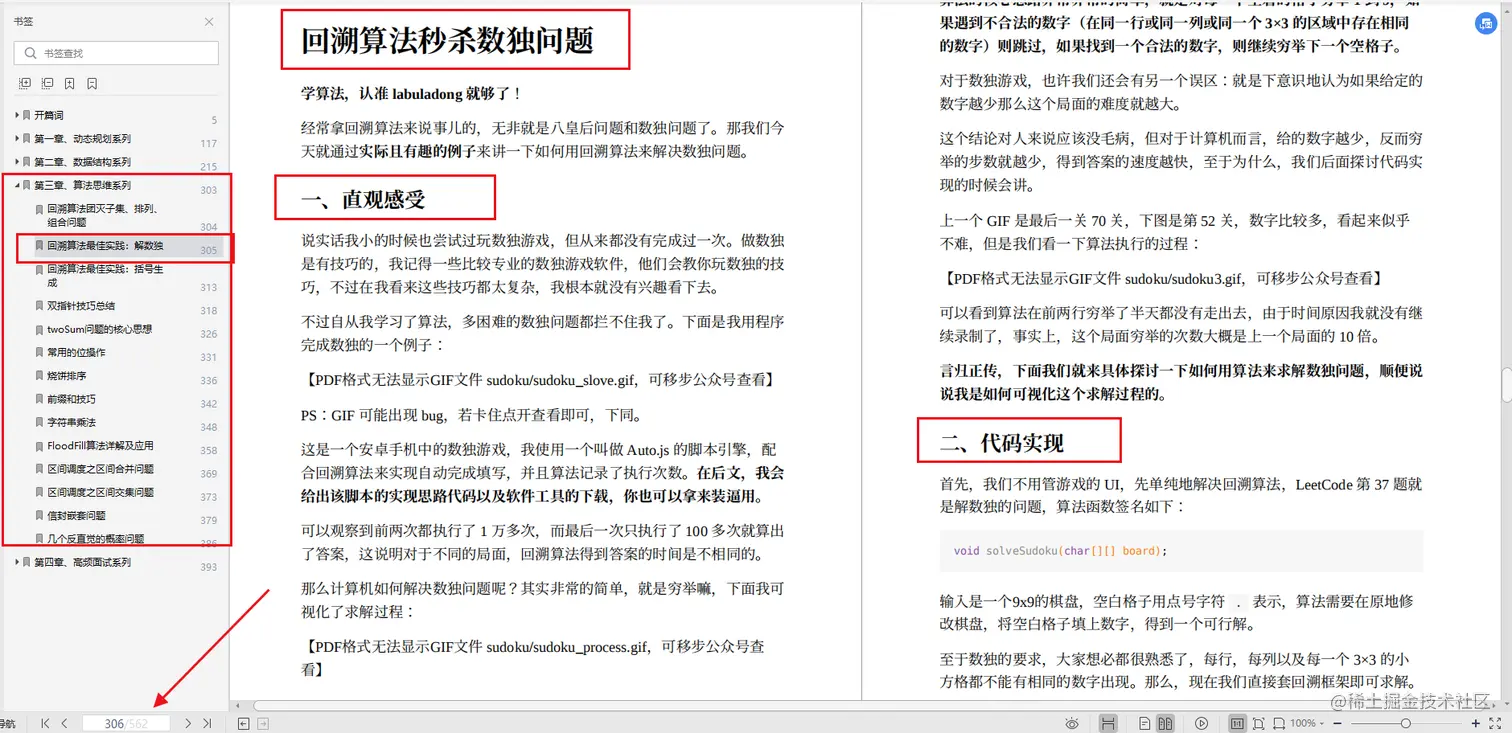Enable eye-protection reading mode
This screenshot has height=733, width=1512.
pos(1072,722)
